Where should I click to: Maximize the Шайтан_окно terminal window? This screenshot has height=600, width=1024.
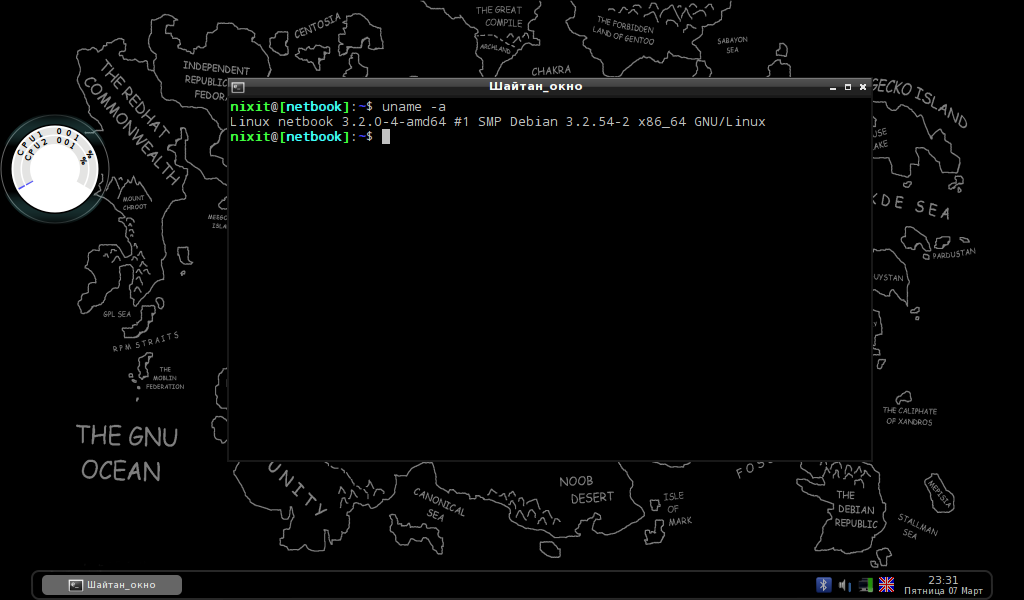848,87
